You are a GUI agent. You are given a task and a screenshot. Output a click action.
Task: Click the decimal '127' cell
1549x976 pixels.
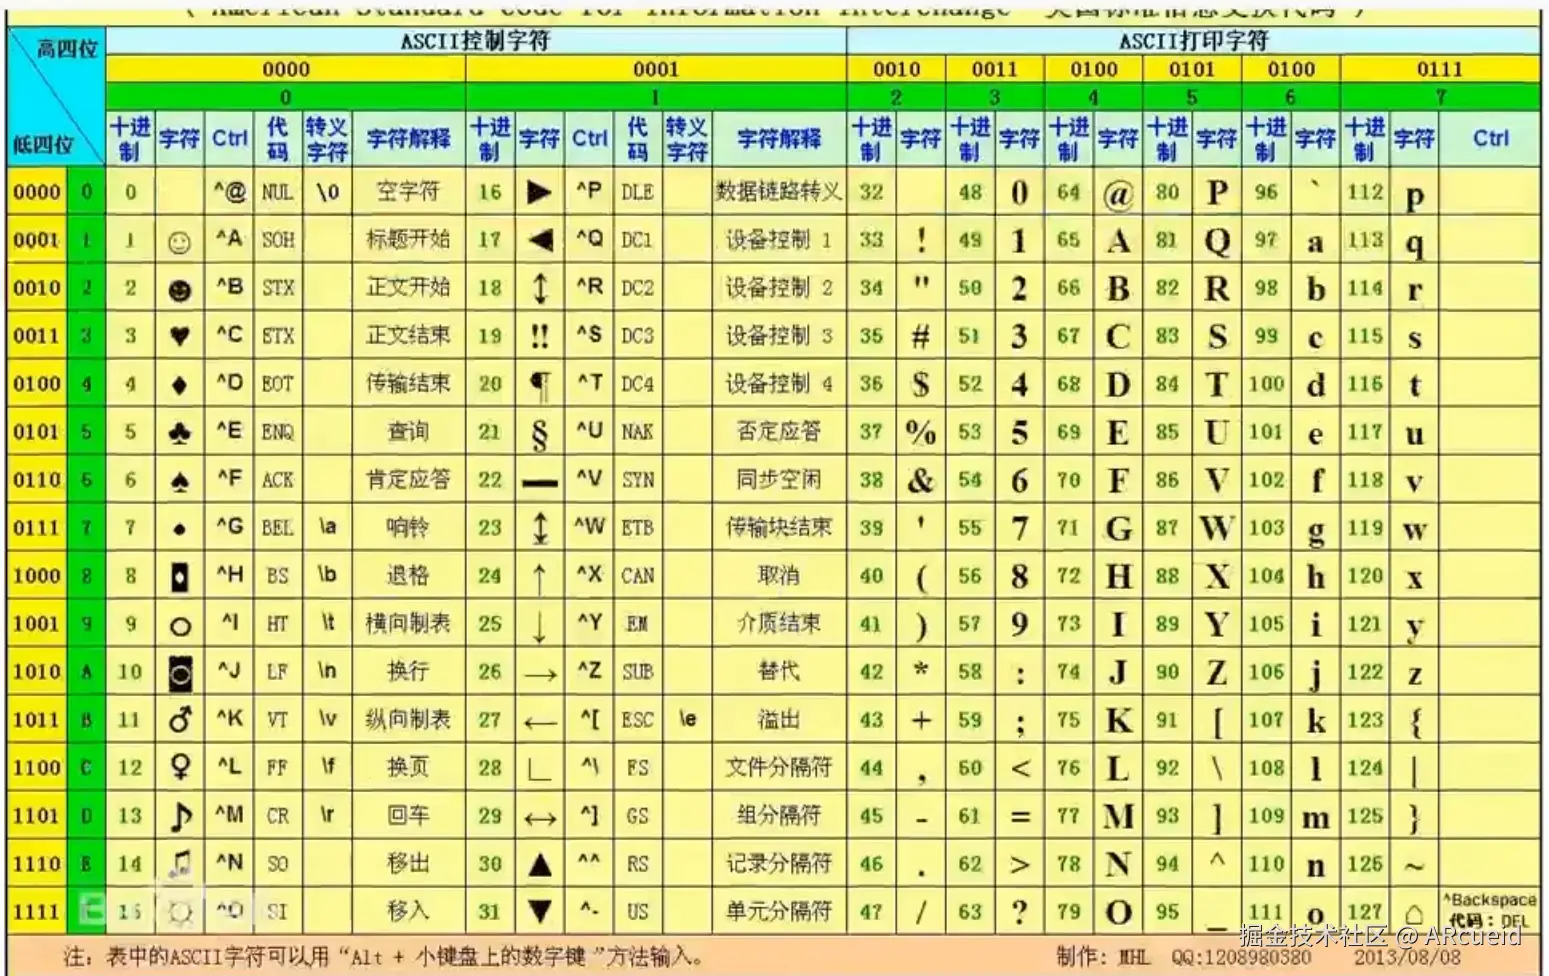[1365, 912]
